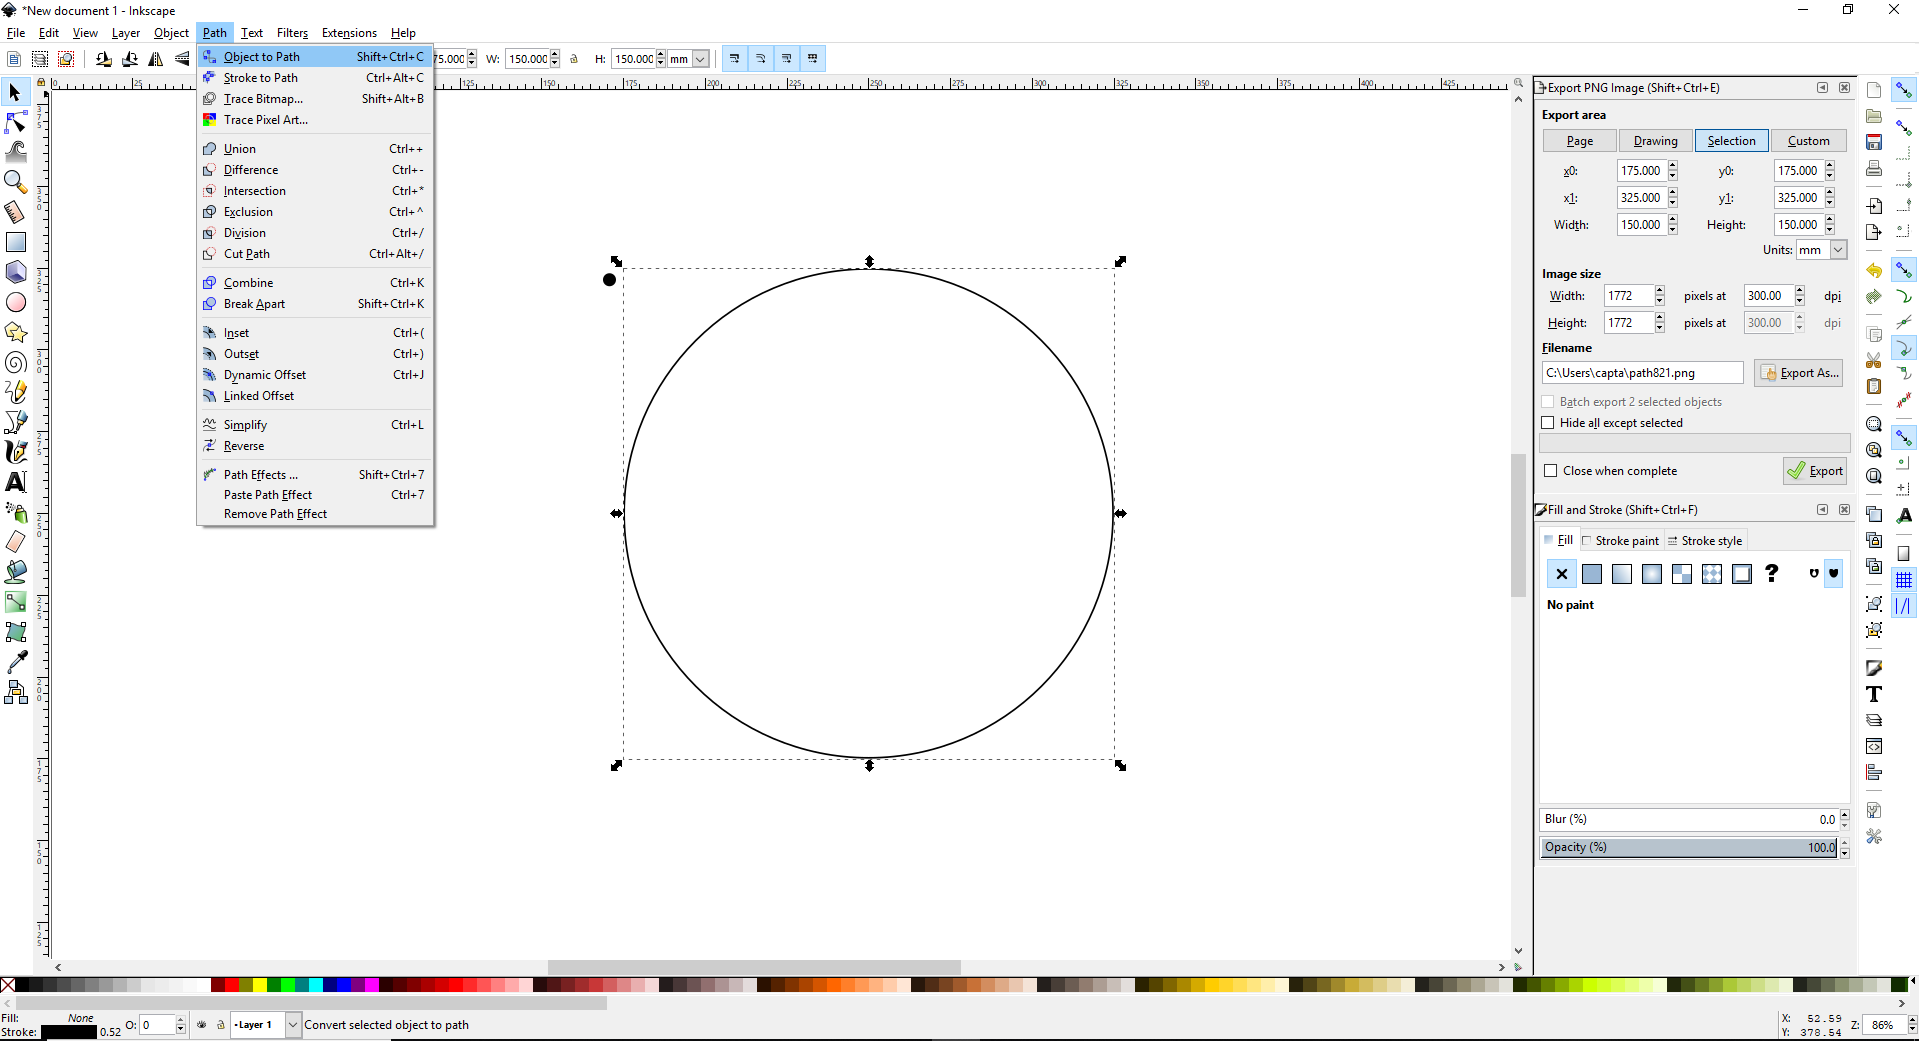The width and height of the screenshot is (1921, 1041).
Task: Open the Extensions menu
Action: tap(349, 33)
